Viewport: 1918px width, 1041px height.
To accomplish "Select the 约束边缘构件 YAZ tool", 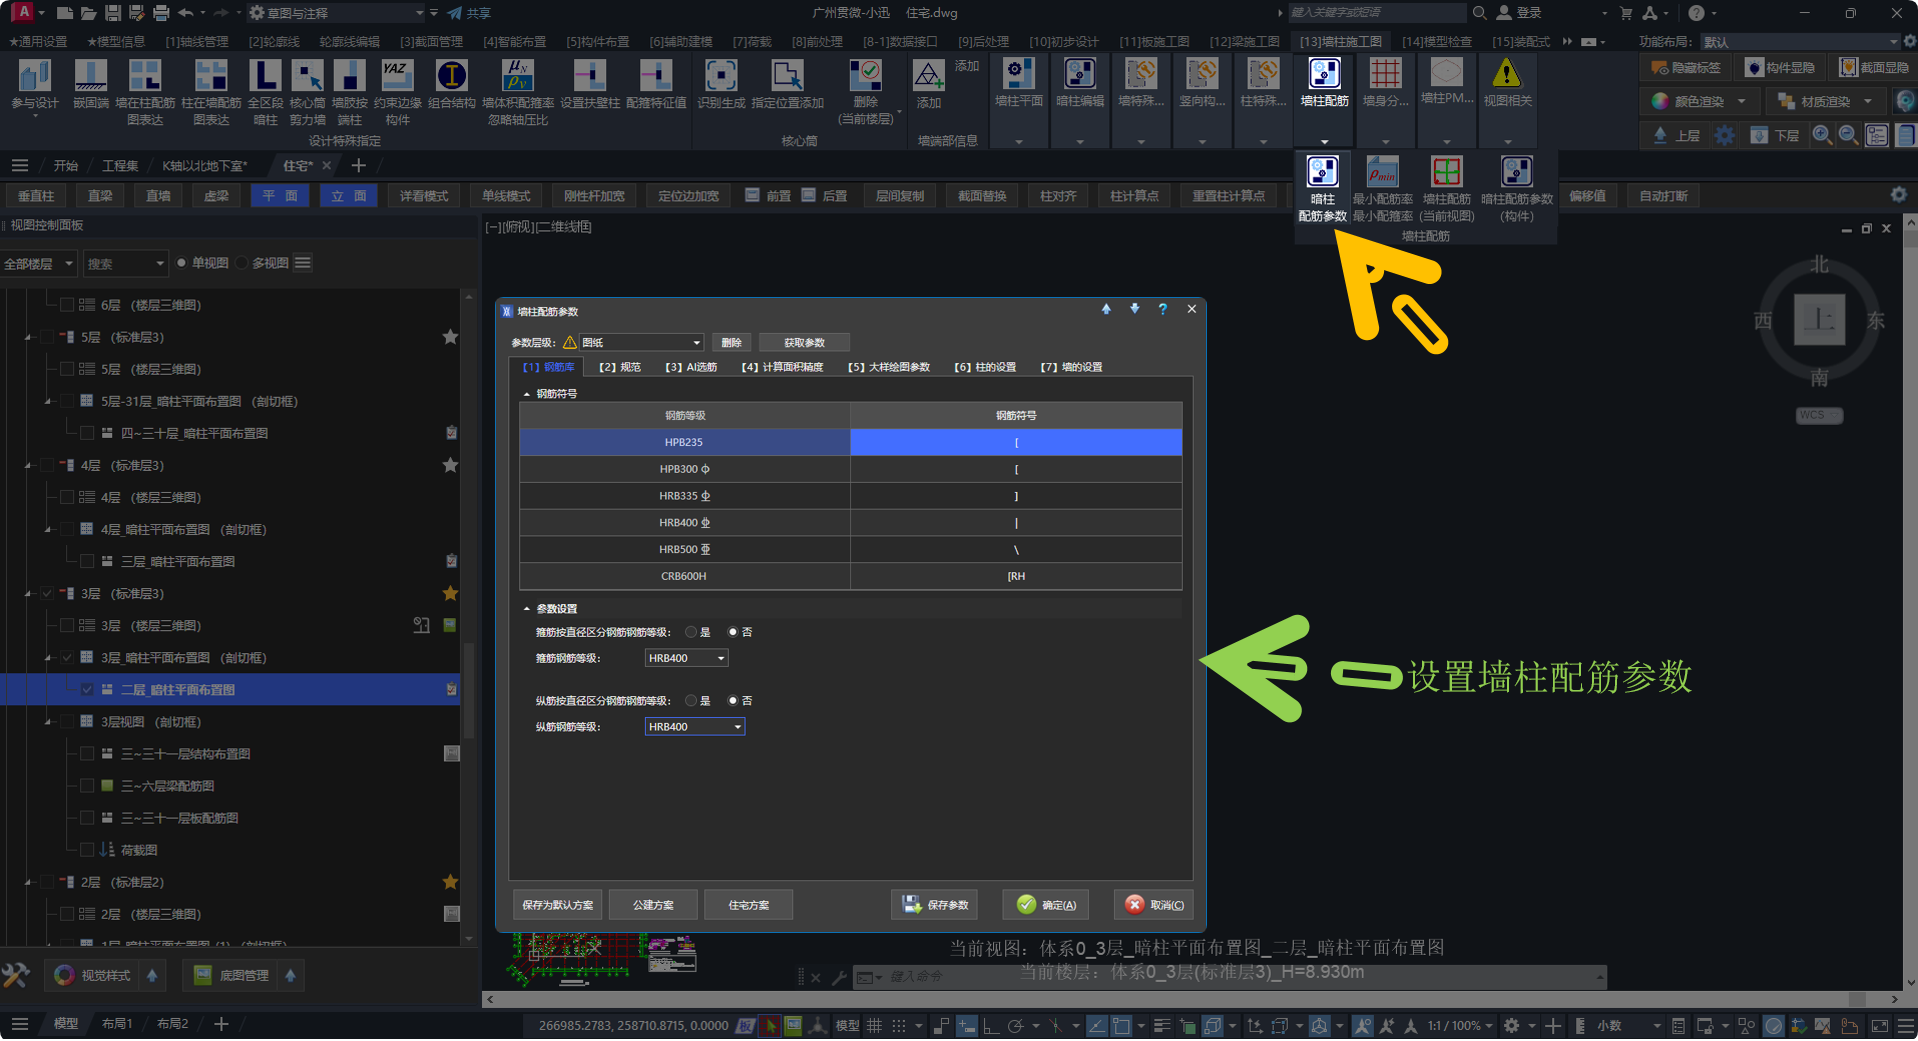I will [x=397, y=75].
